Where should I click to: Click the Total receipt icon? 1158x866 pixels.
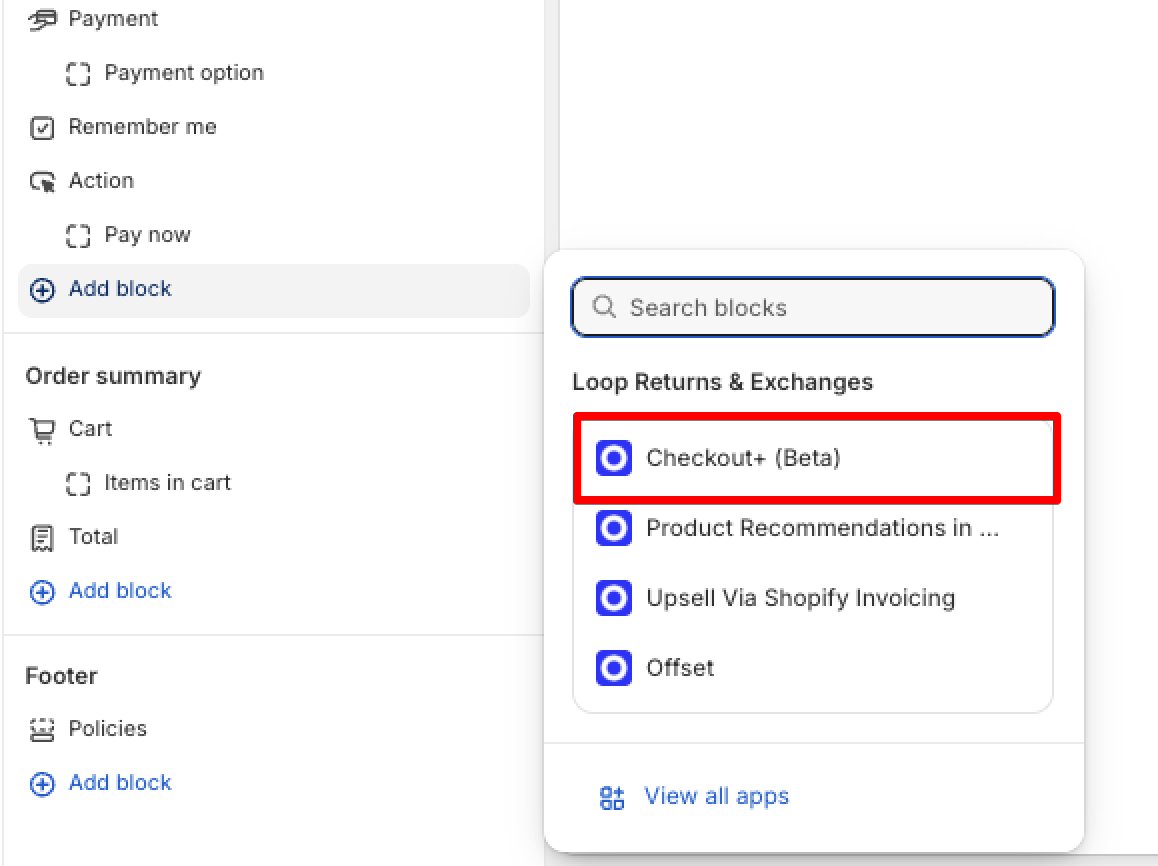pos(42,538)
